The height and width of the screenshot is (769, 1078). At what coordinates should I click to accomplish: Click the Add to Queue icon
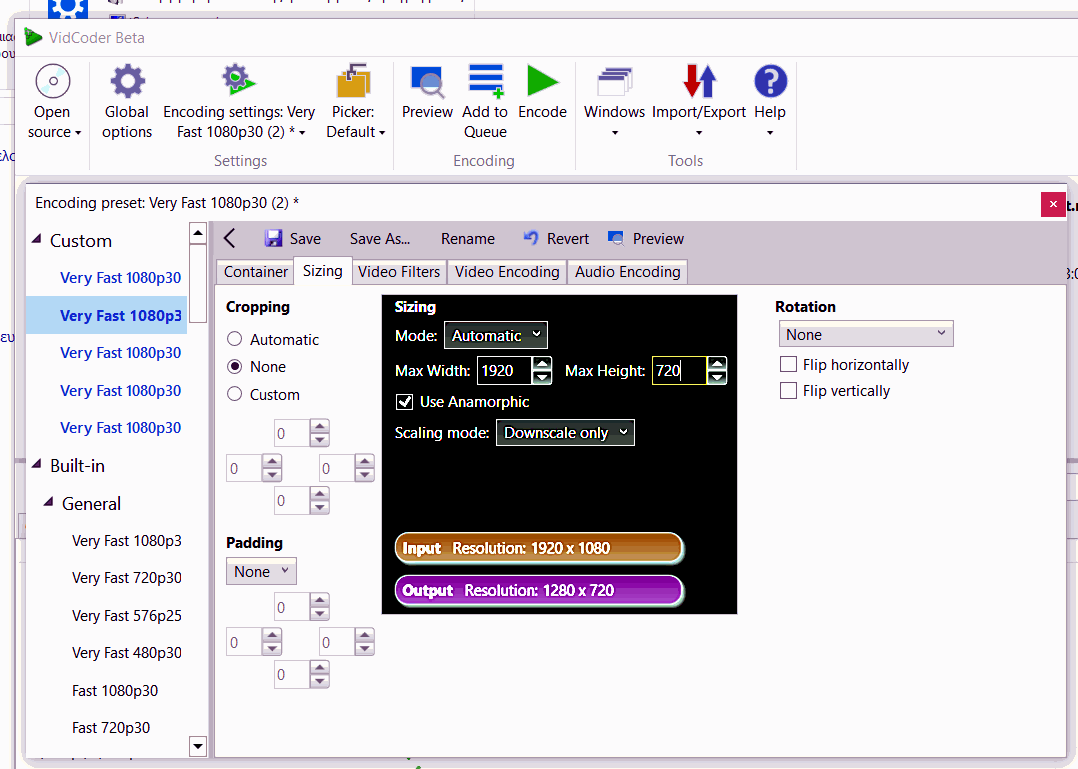click(485, 81)
